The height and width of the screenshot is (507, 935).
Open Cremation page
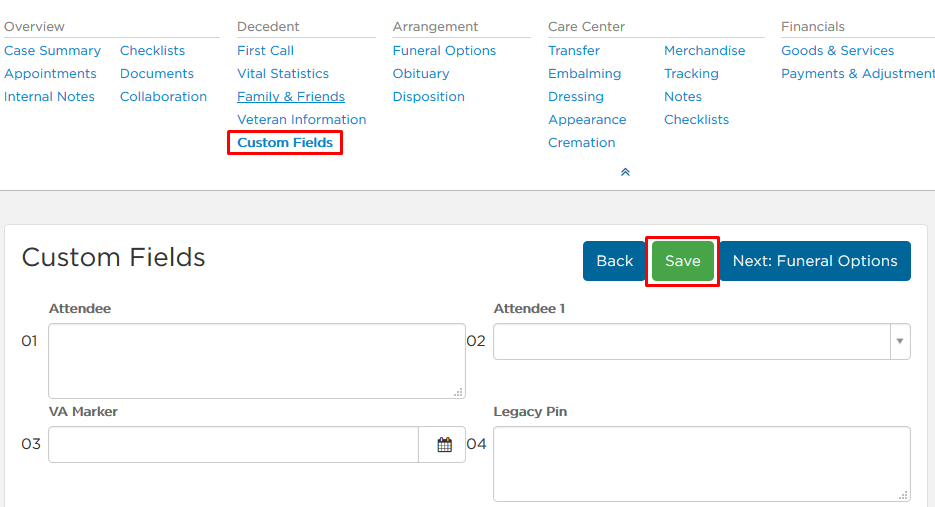(x=581, y=143)
